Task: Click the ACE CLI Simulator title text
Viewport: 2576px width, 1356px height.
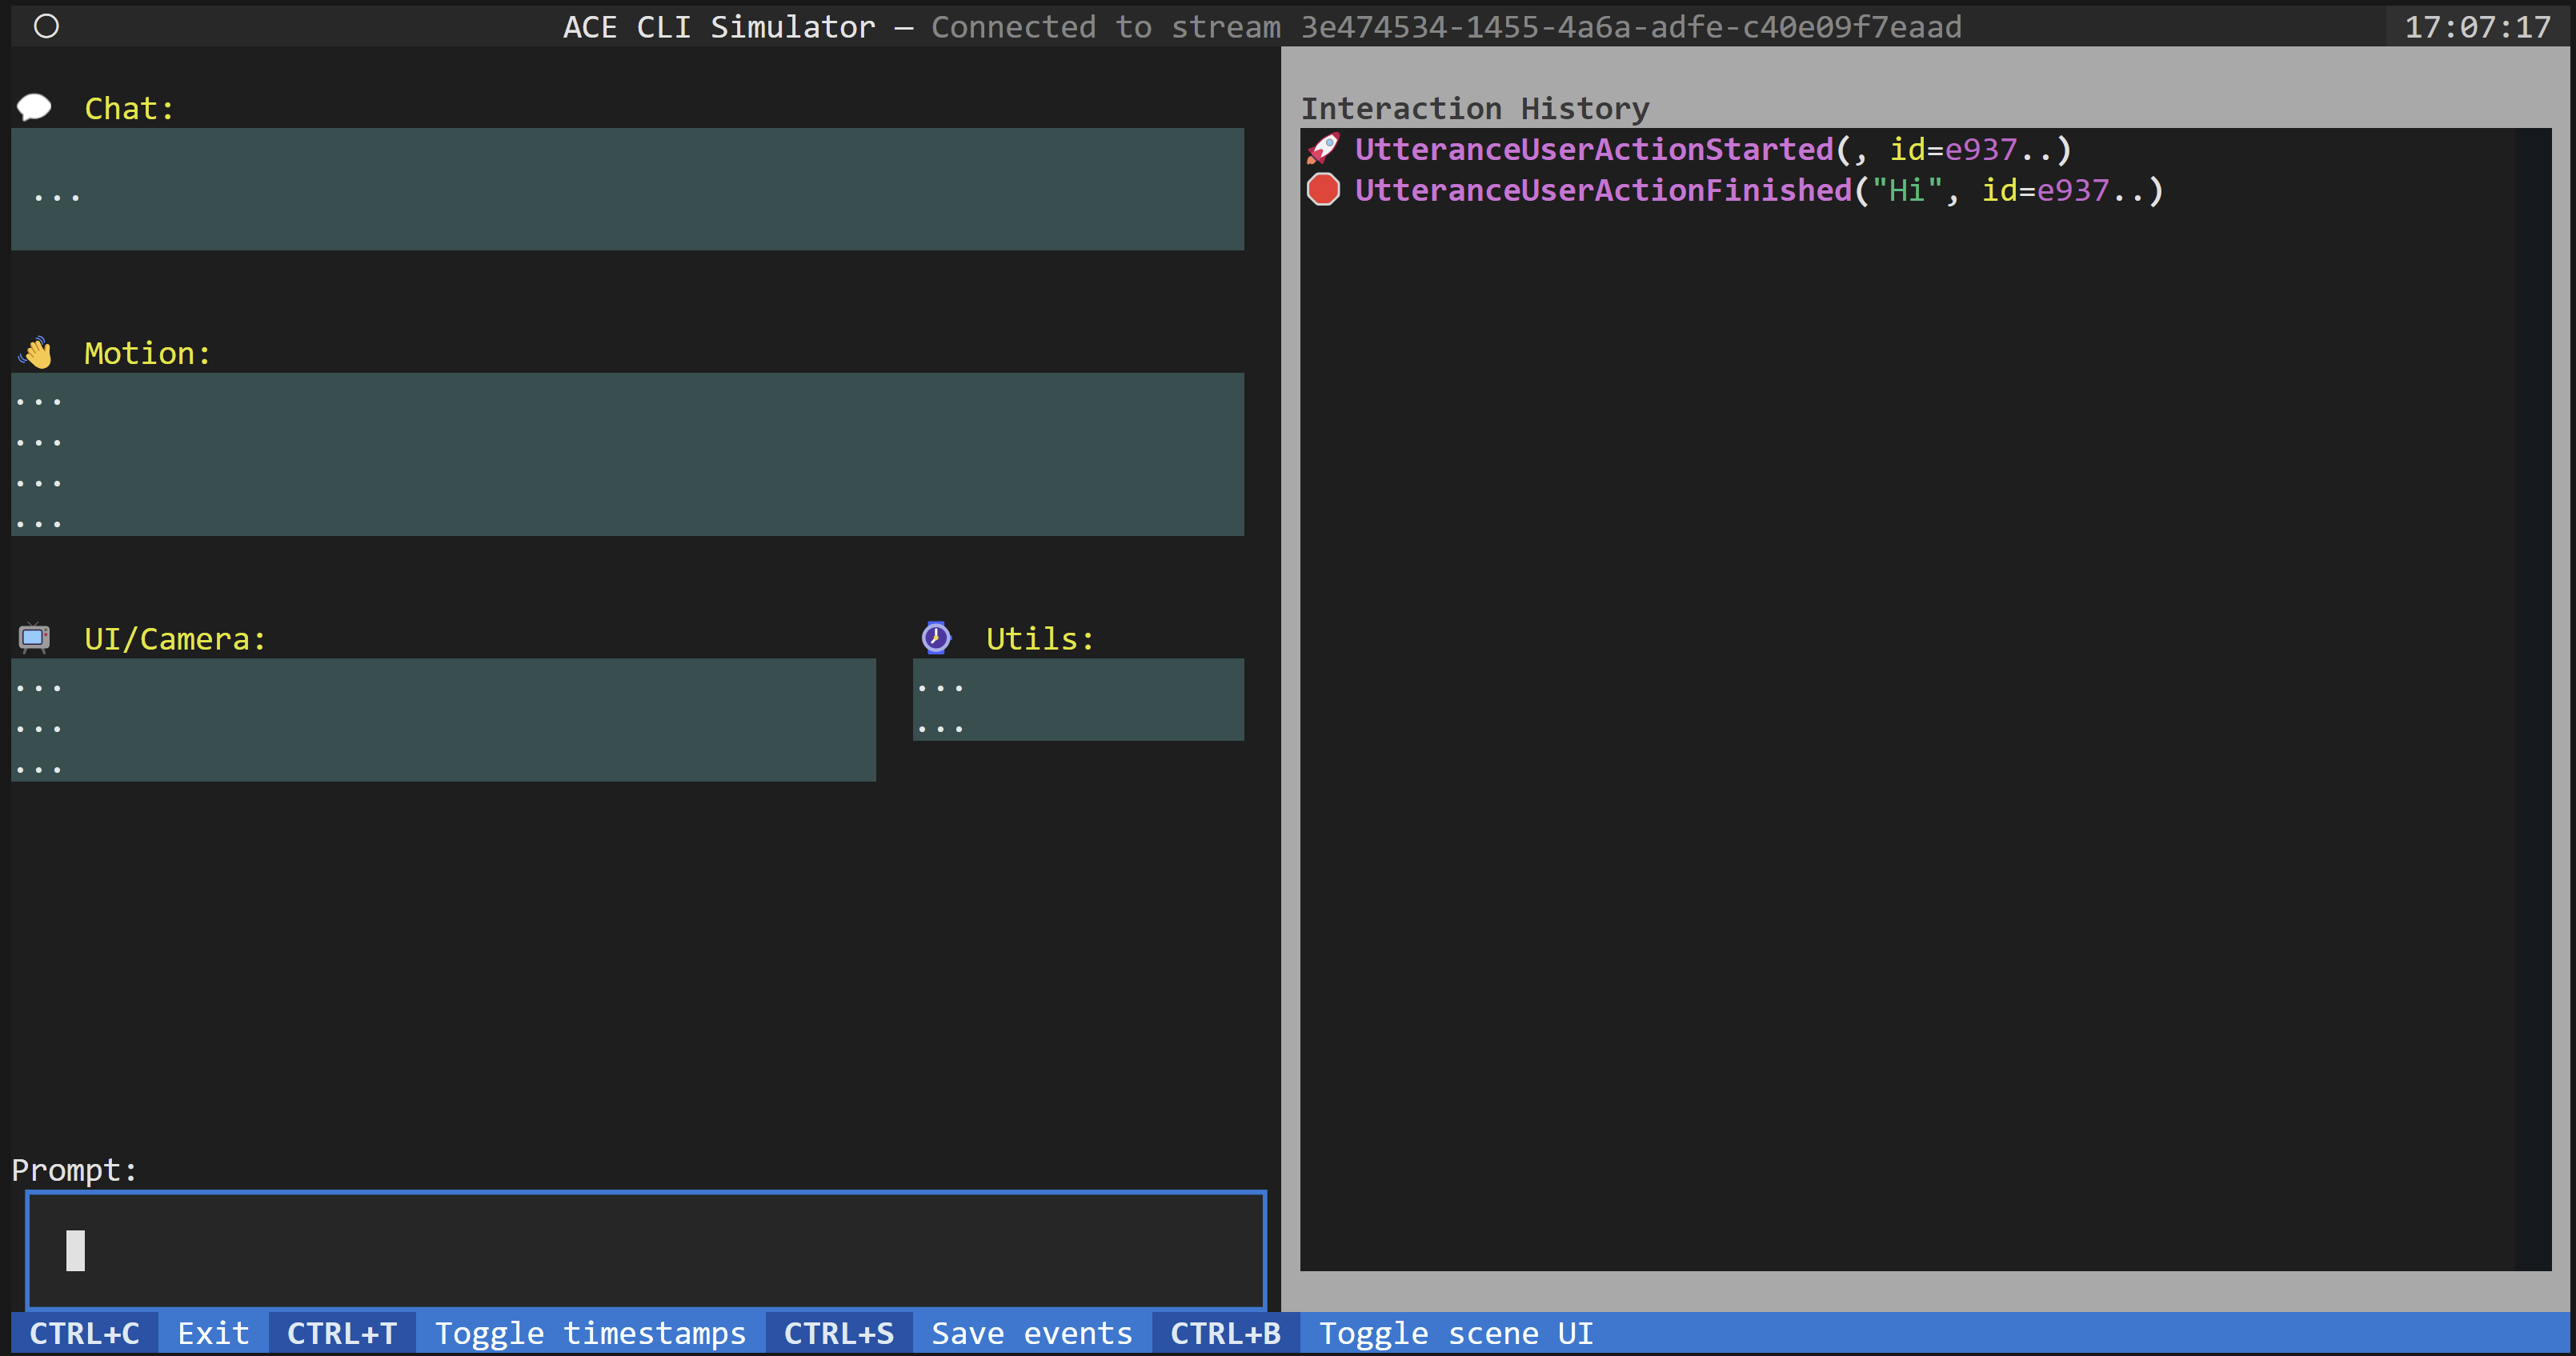Action: tap(719, 27)
